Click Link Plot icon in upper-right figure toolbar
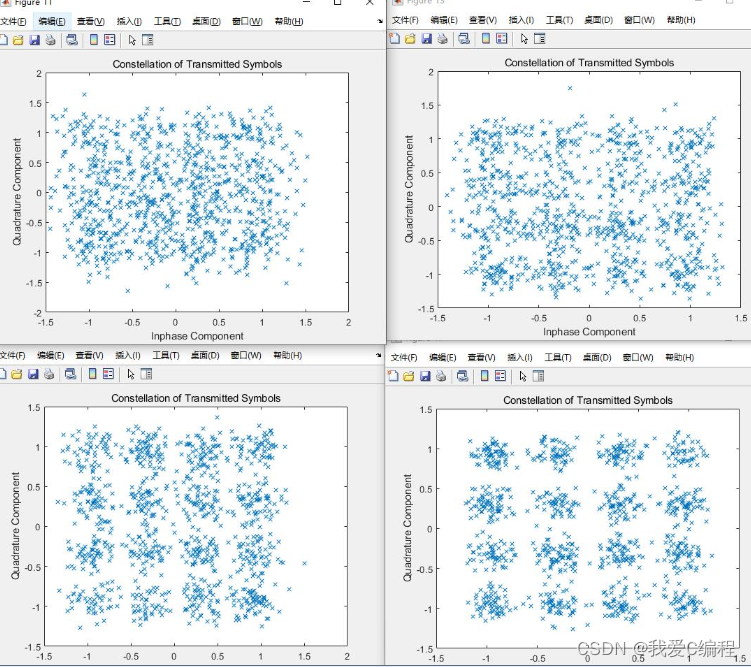Screen dimensions: 751x667 [x=464, y=39]
